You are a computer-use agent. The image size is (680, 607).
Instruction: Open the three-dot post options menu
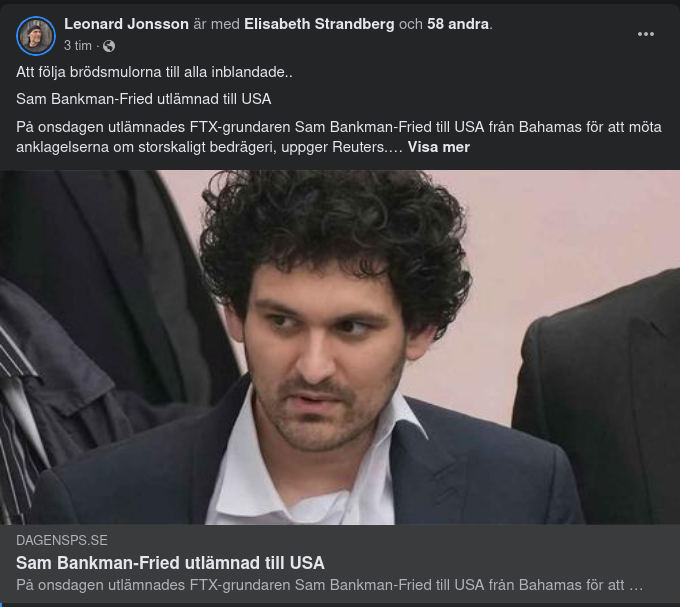click(x=645, y=34)
